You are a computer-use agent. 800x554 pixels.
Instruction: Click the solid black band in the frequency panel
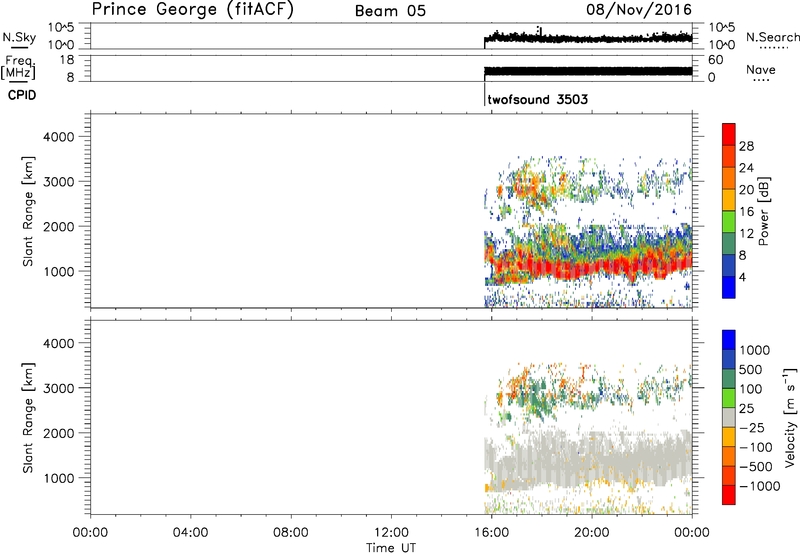pyautogui.click(x=588, y=71)
